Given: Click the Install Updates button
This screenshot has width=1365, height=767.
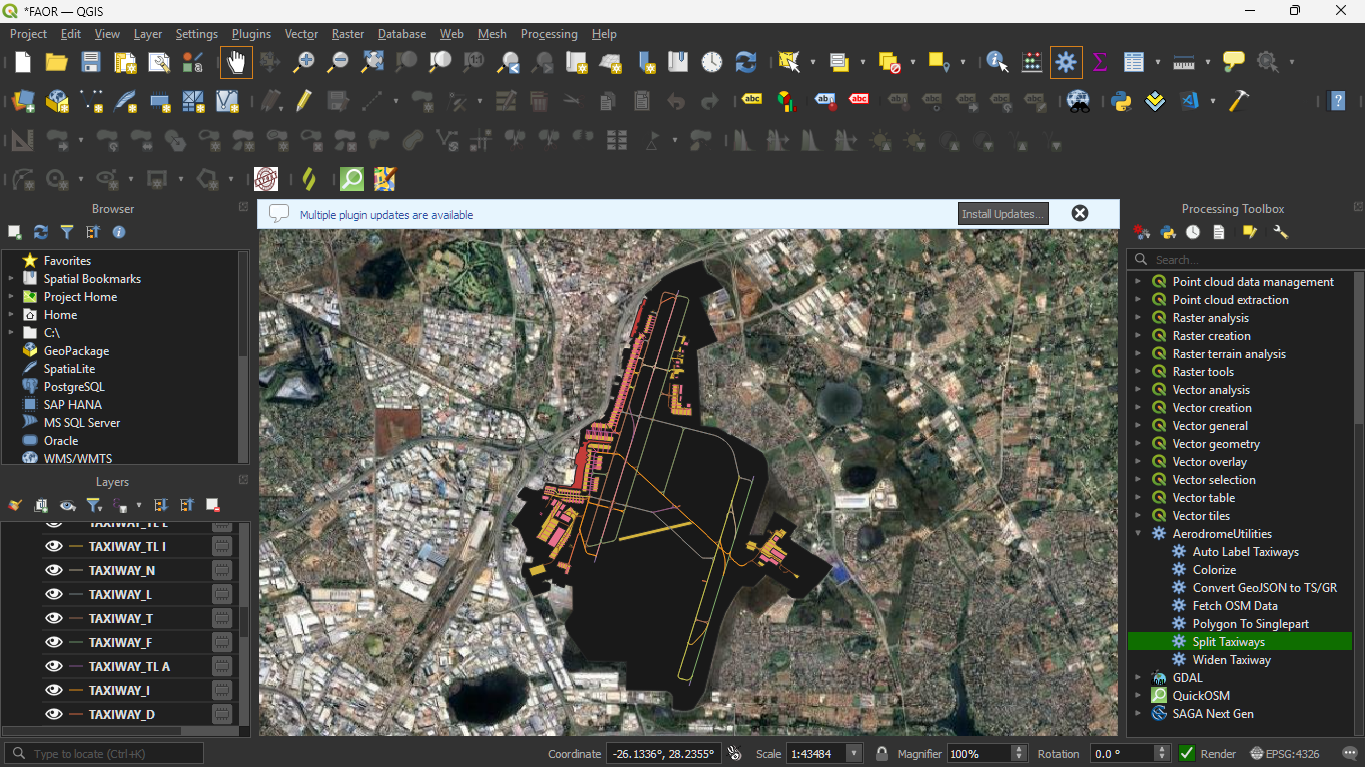Looking at the screenshot, I should pos(1003,214).
